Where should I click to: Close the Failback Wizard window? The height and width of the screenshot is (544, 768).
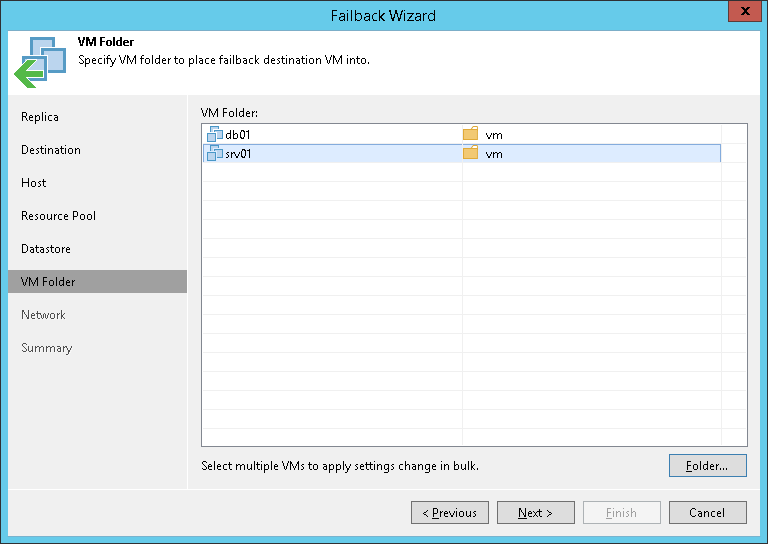[745, 11]
